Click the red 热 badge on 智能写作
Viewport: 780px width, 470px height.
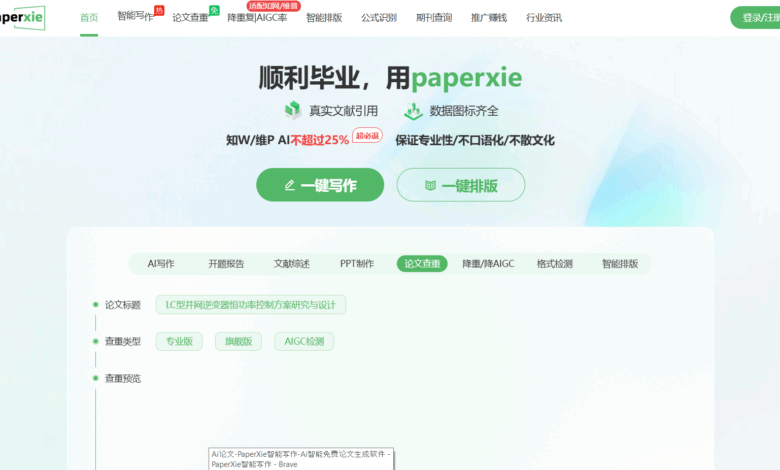(x=159, y=10)
